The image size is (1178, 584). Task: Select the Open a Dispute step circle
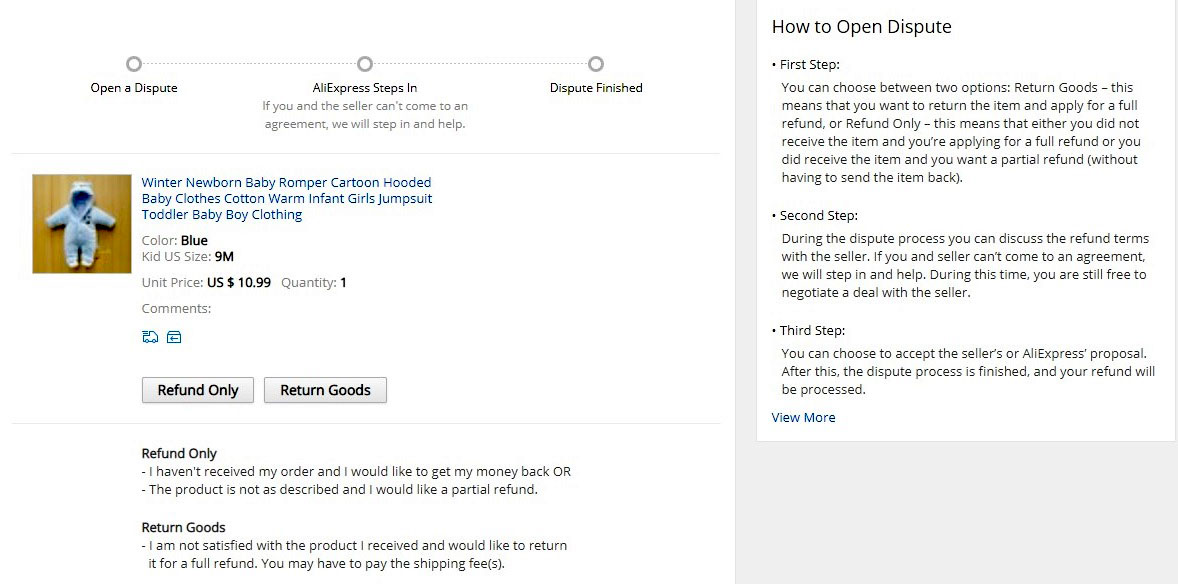134,64
